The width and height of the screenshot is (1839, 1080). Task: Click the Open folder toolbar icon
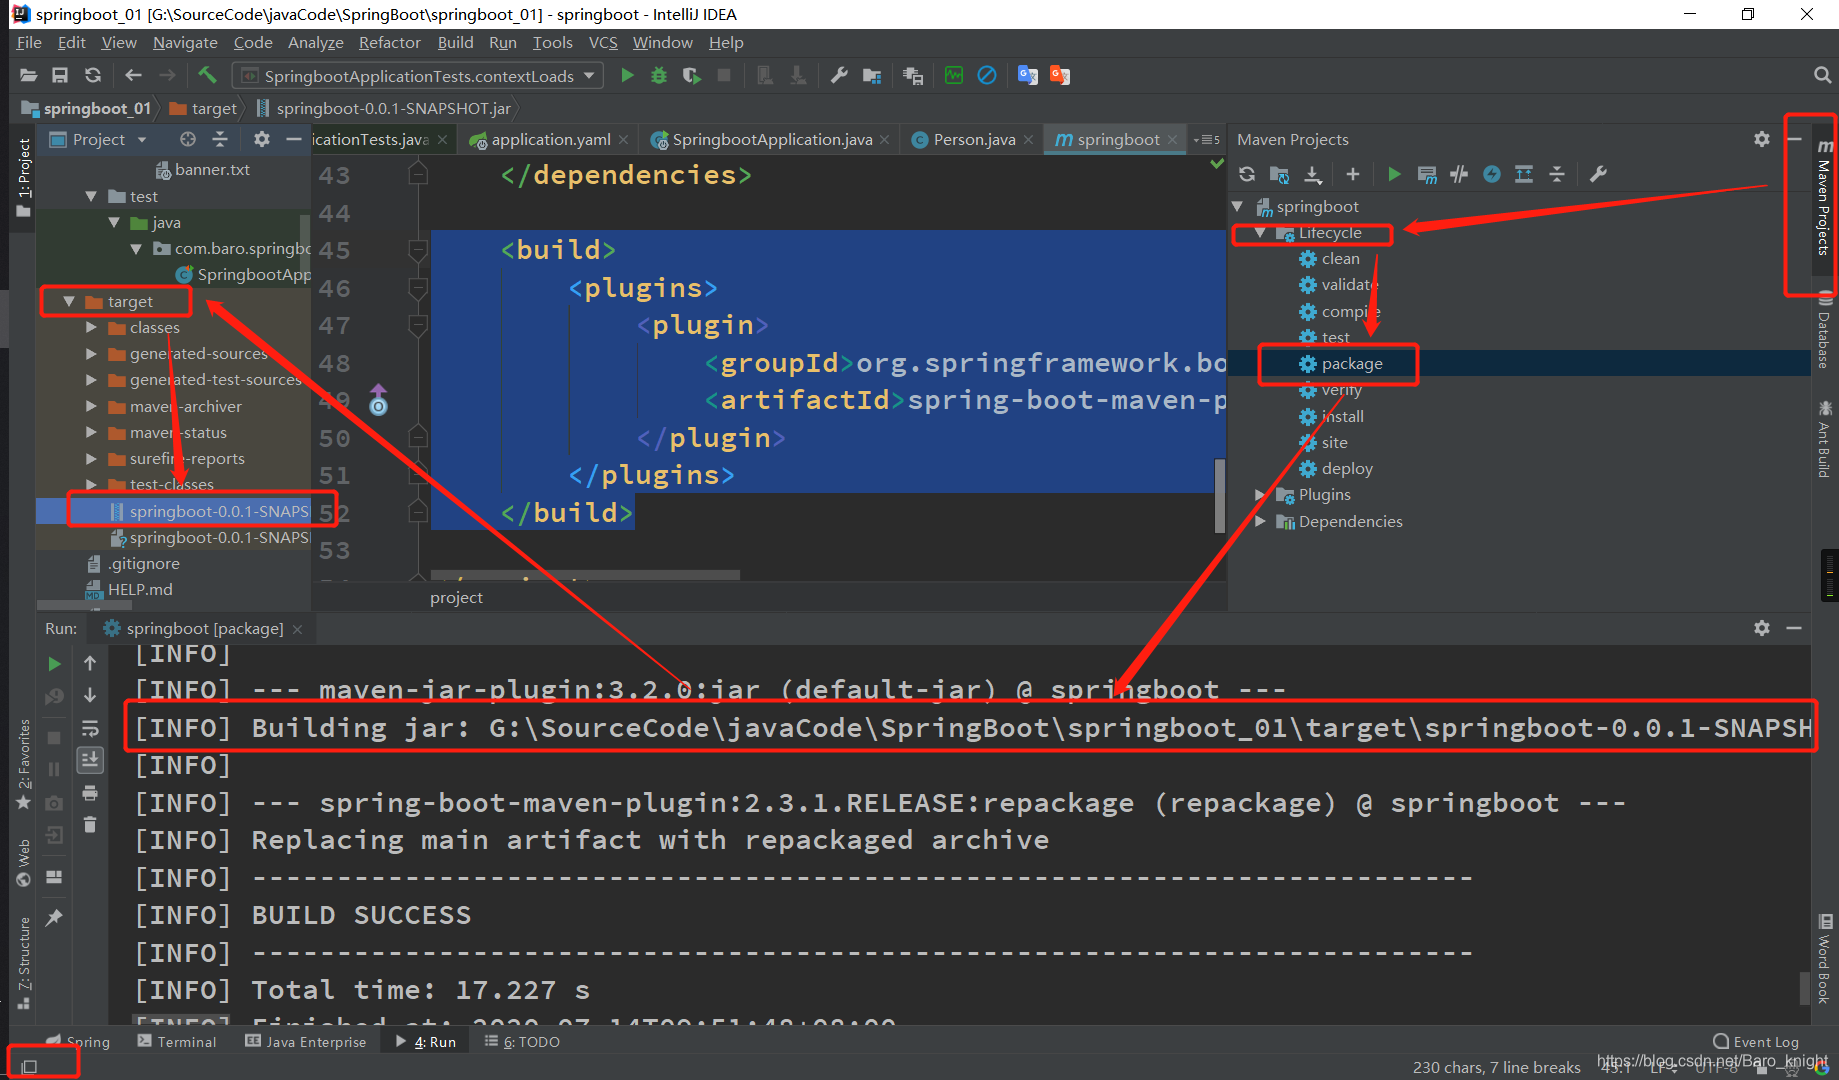[x=28, y=75]
